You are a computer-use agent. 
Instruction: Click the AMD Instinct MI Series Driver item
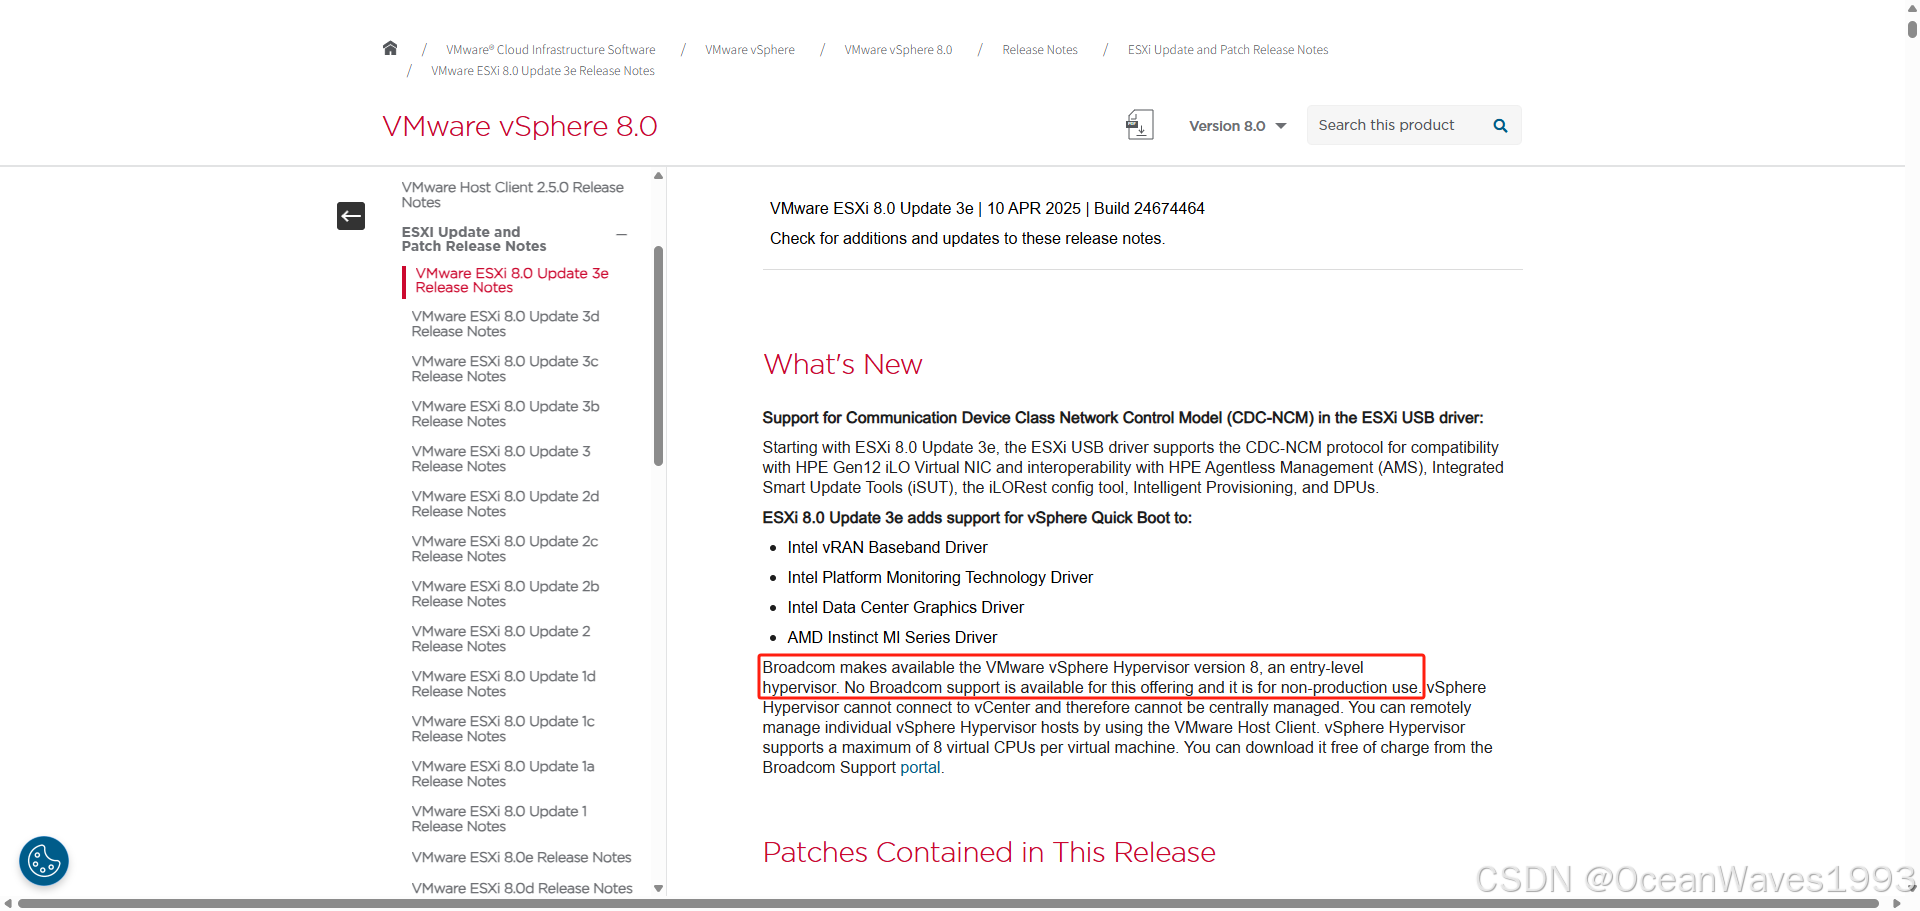point(892,638)
